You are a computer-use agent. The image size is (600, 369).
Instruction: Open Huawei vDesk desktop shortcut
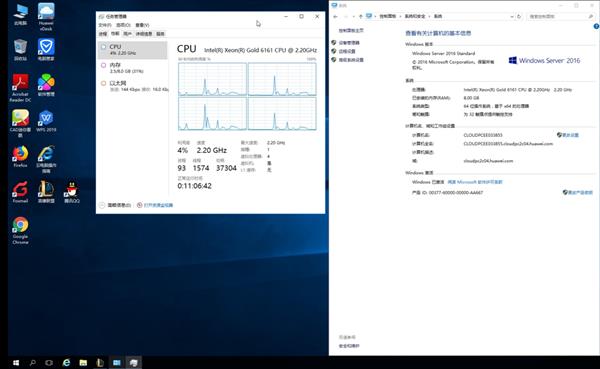pyautogui.click(x=46, y=17)
